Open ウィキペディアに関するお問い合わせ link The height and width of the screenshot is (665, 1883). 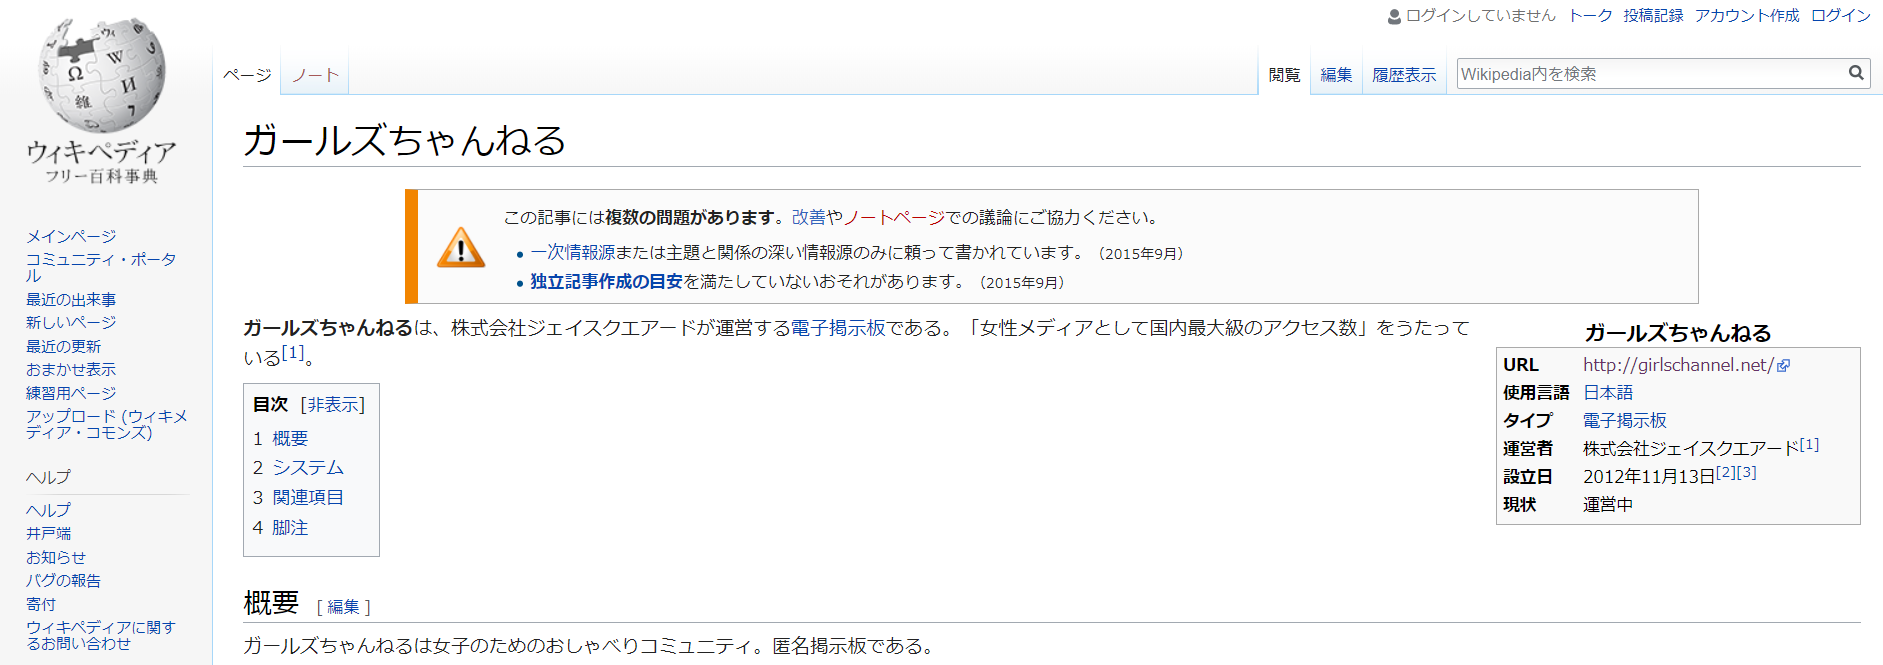click(x=101, y=635)
